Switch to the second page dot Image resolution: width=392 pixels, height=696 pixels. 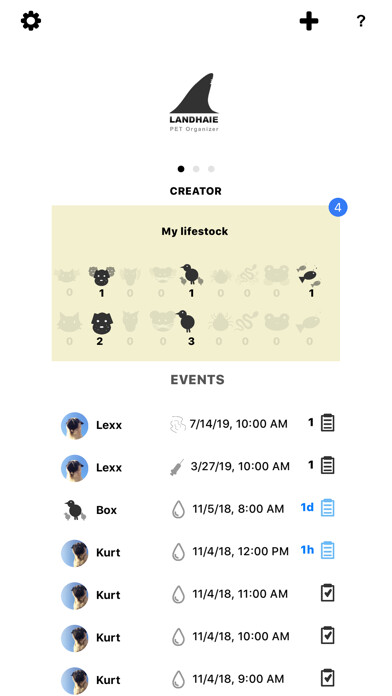pyautogui.click(x=196, y=169)
